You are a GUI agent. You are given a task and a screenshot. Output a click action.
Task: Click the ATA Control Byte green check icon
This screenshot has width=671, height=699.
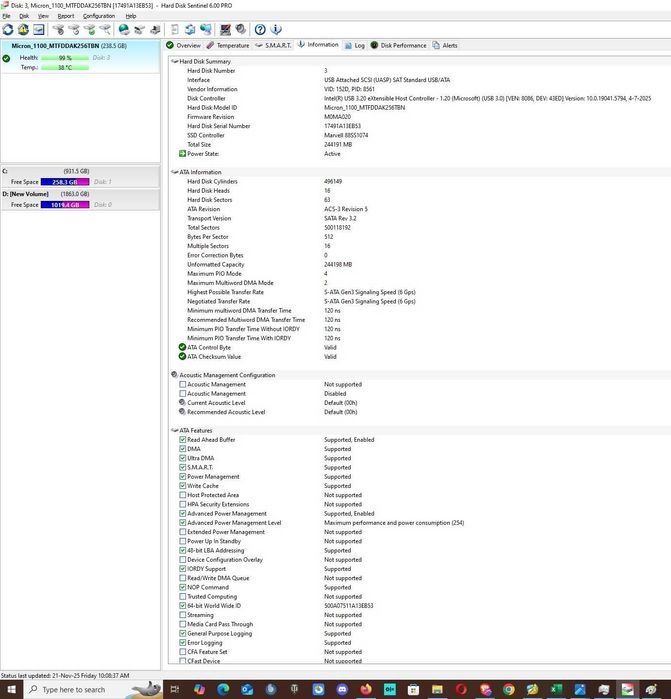point(182,347)
